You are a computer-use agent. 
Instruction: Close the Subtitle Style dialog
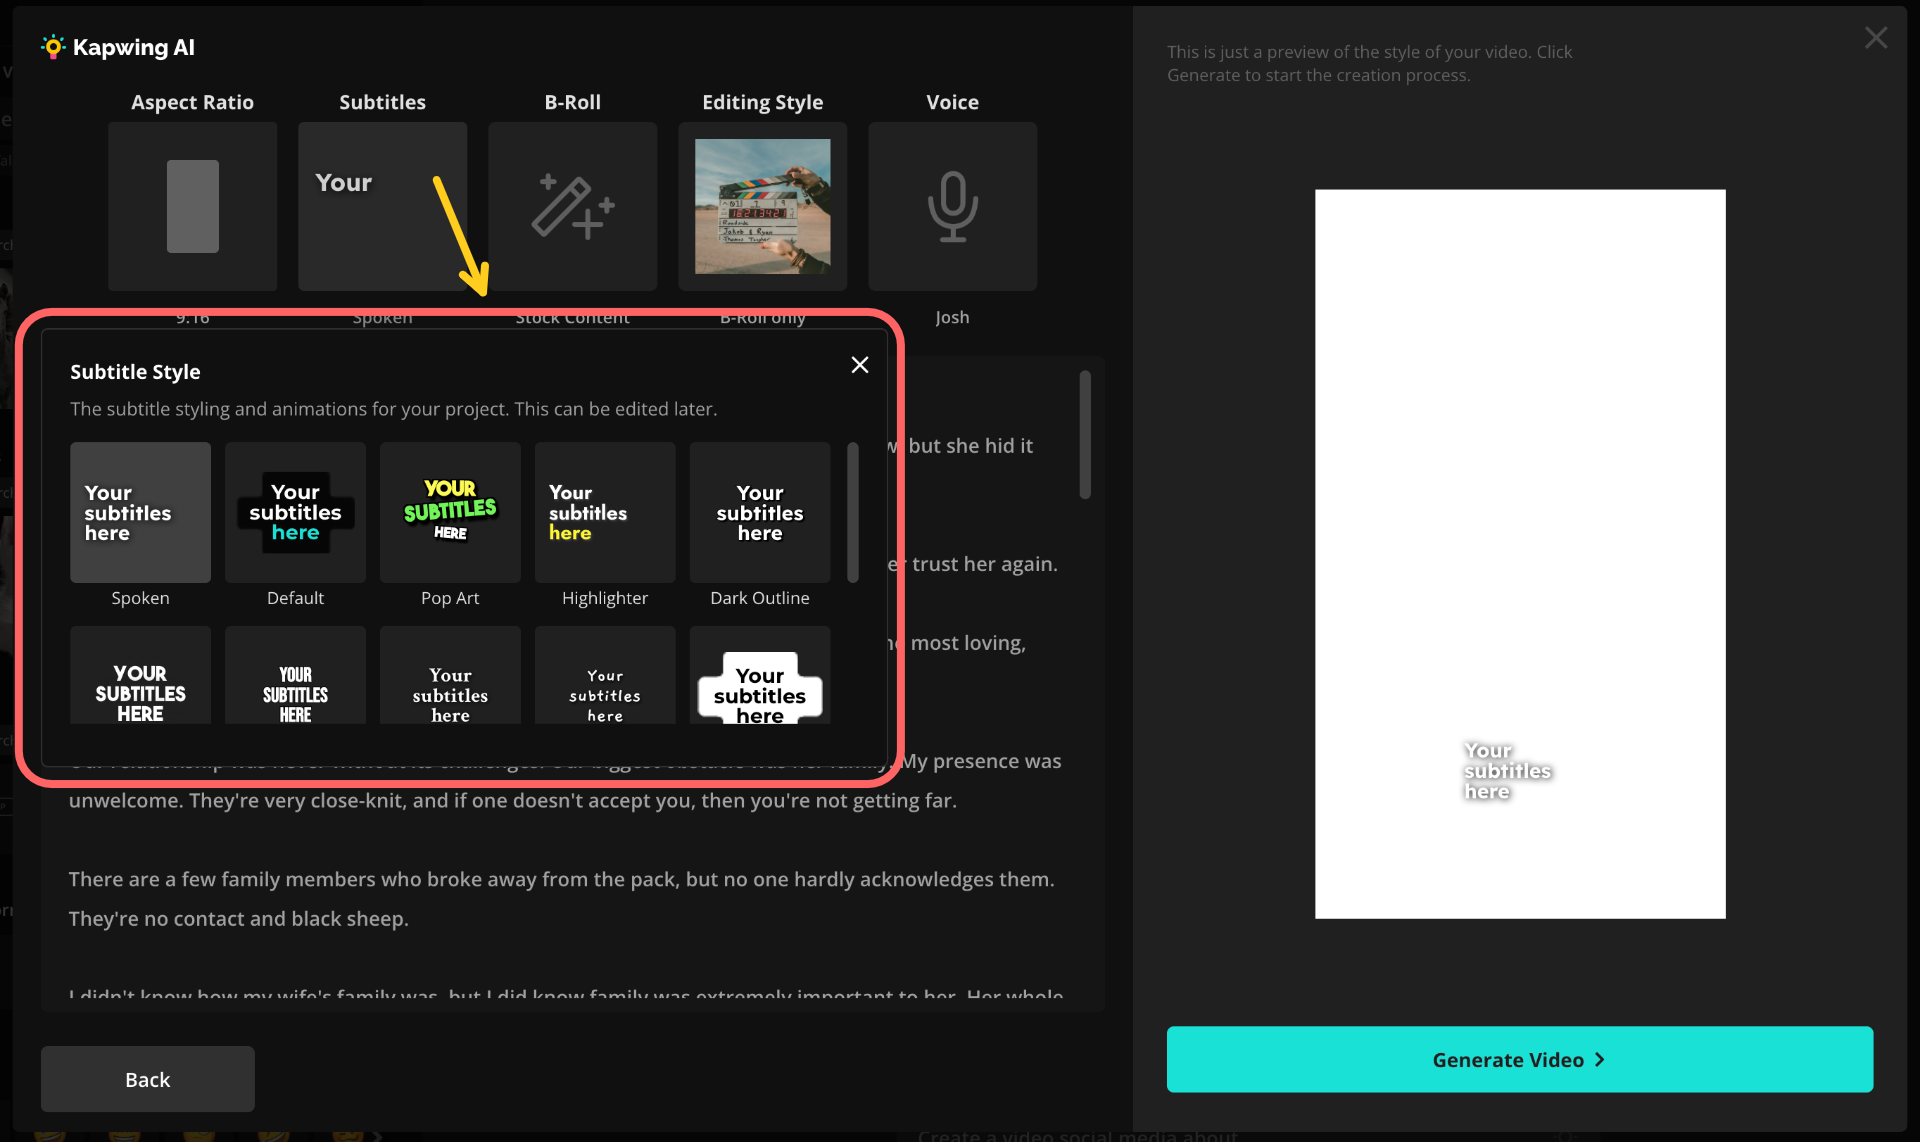859,364
